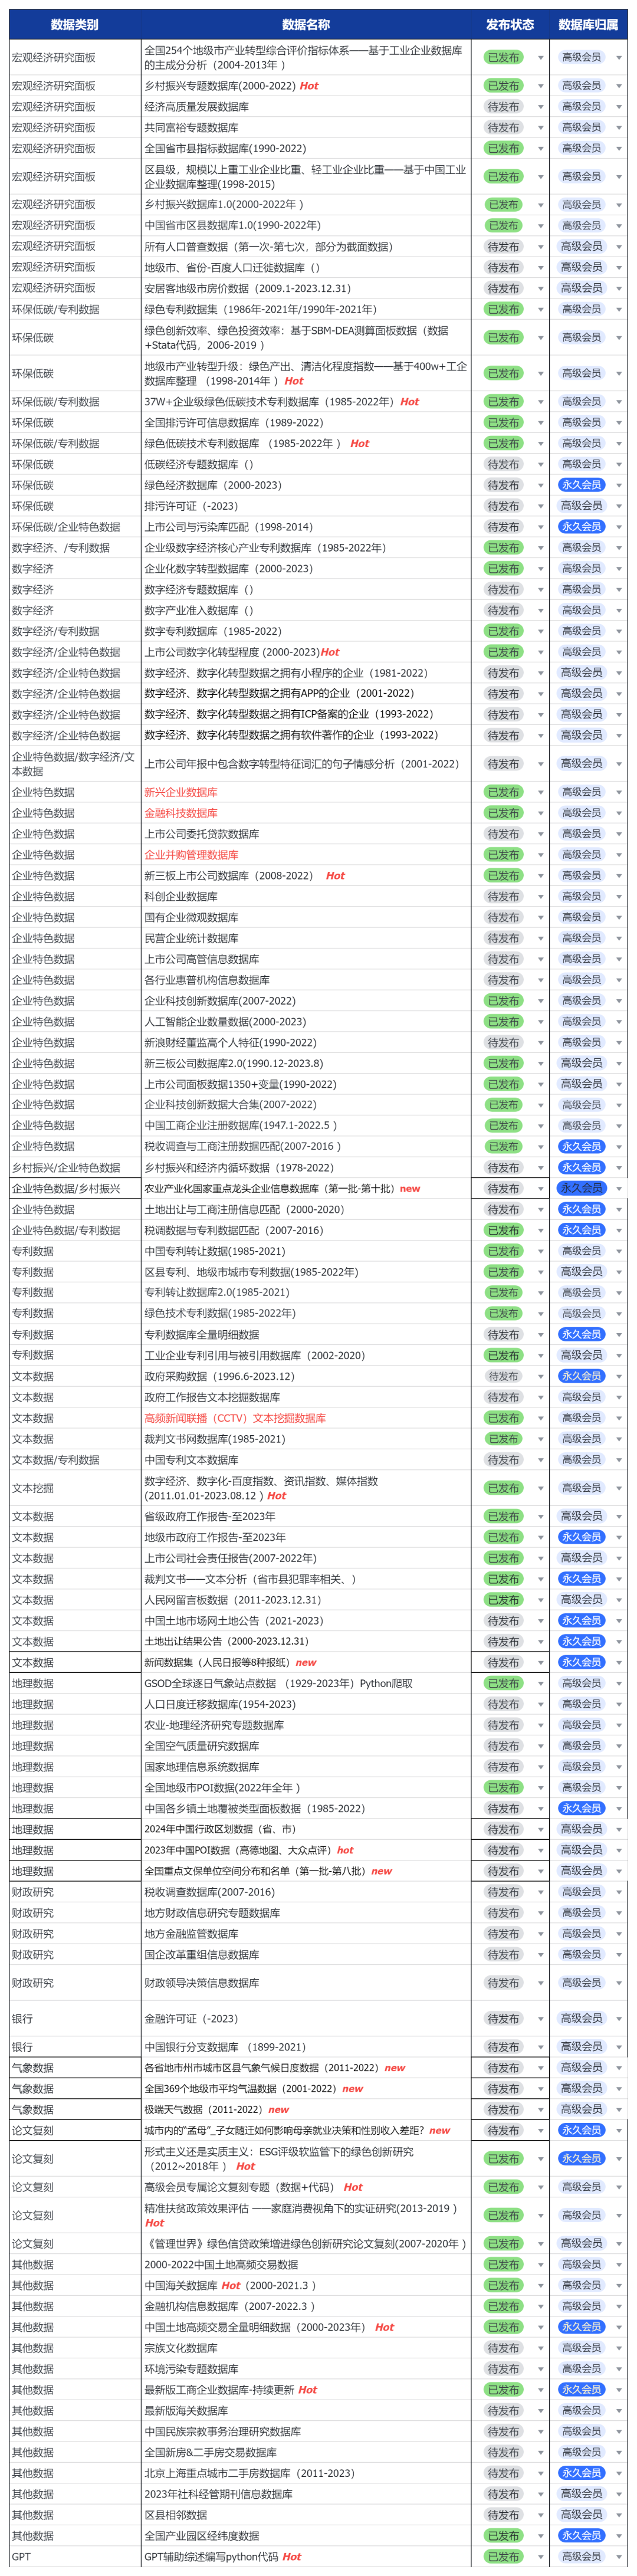Screen dimensions: 637x2576
Task: Open status dropdown for 农业产业化国家重点龙头企业信息数据库 row
Action: point(541,1189)
